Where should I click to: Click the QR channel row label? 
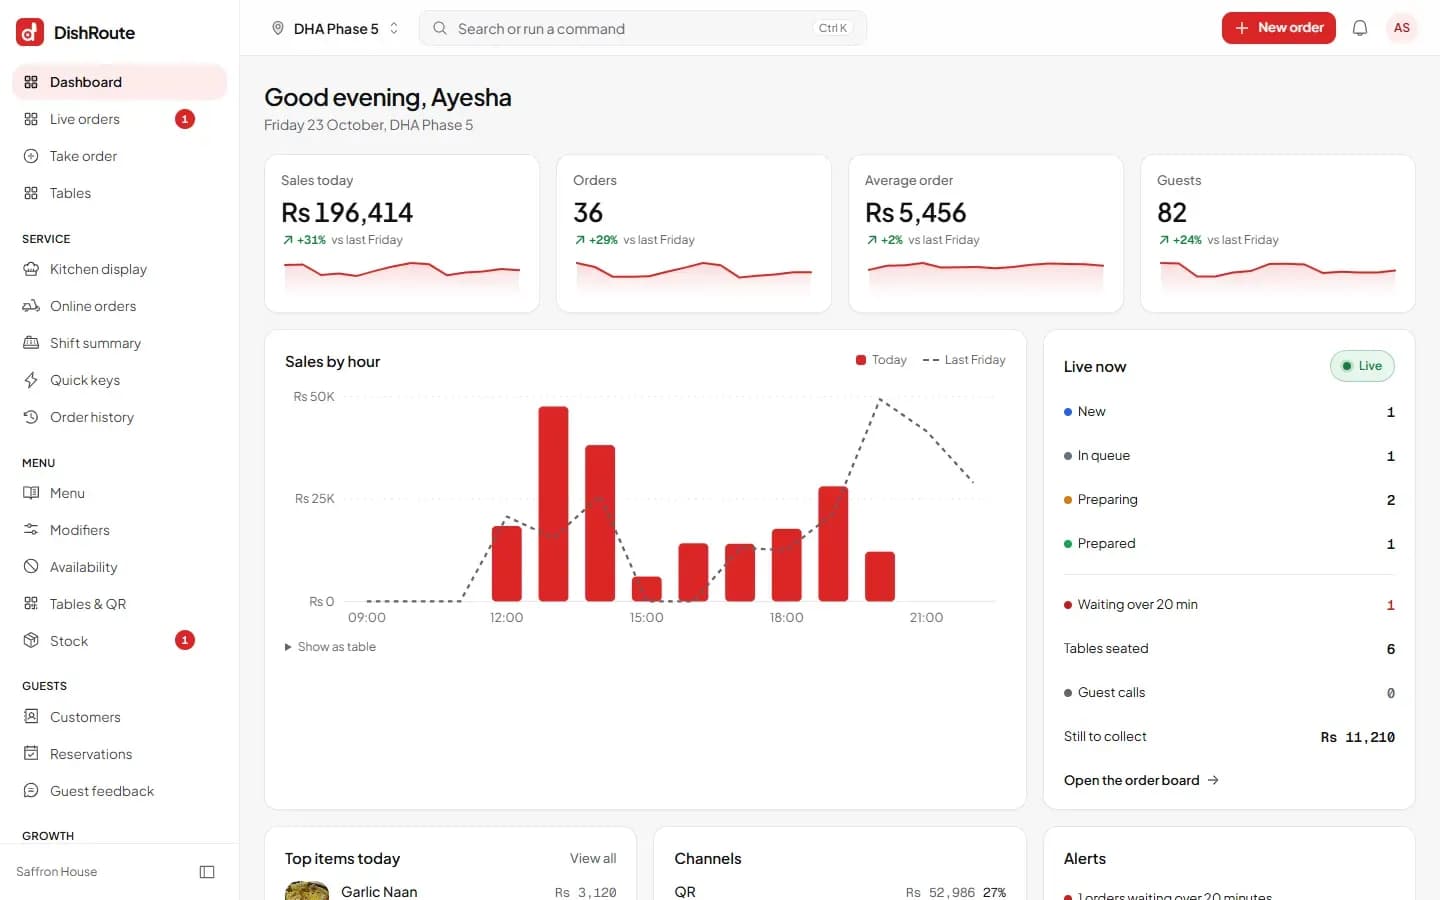[685, 892]
